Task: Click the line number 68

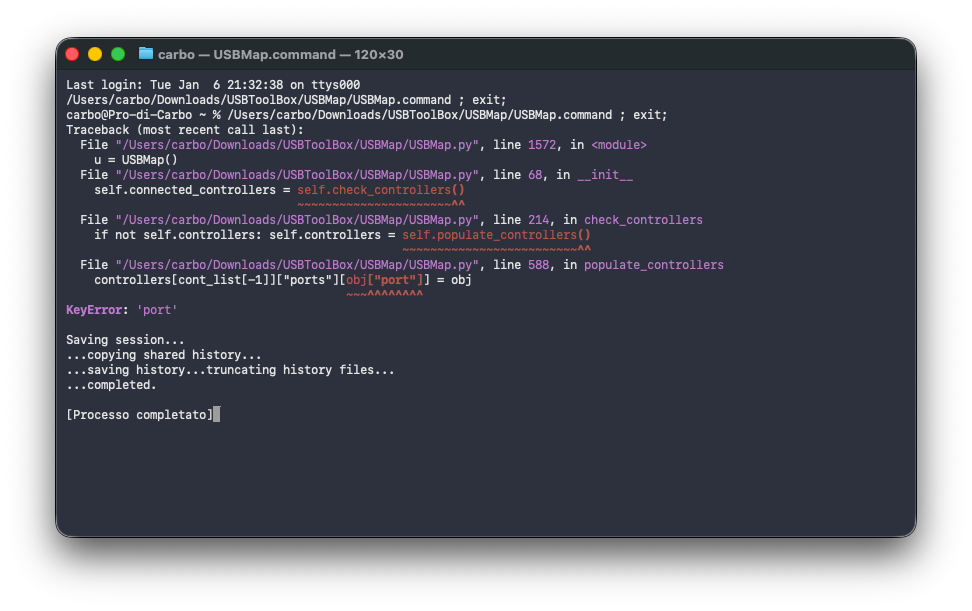Action: [x=535, y=175]
